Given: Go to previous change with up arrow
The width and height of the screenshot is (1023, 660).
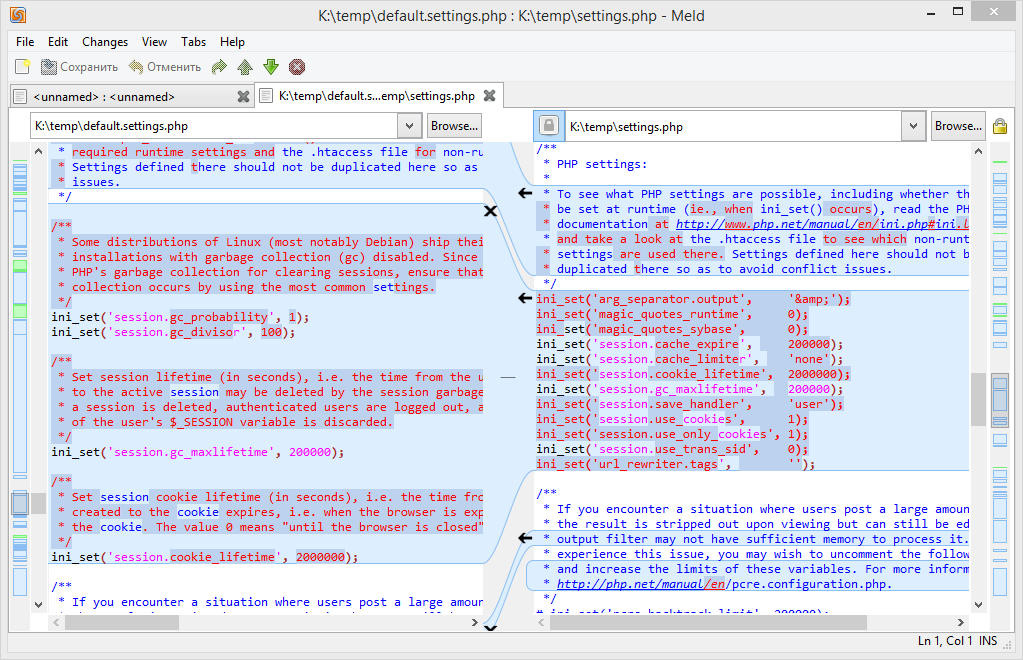Looking at the screenshot, I should (245, 67).
